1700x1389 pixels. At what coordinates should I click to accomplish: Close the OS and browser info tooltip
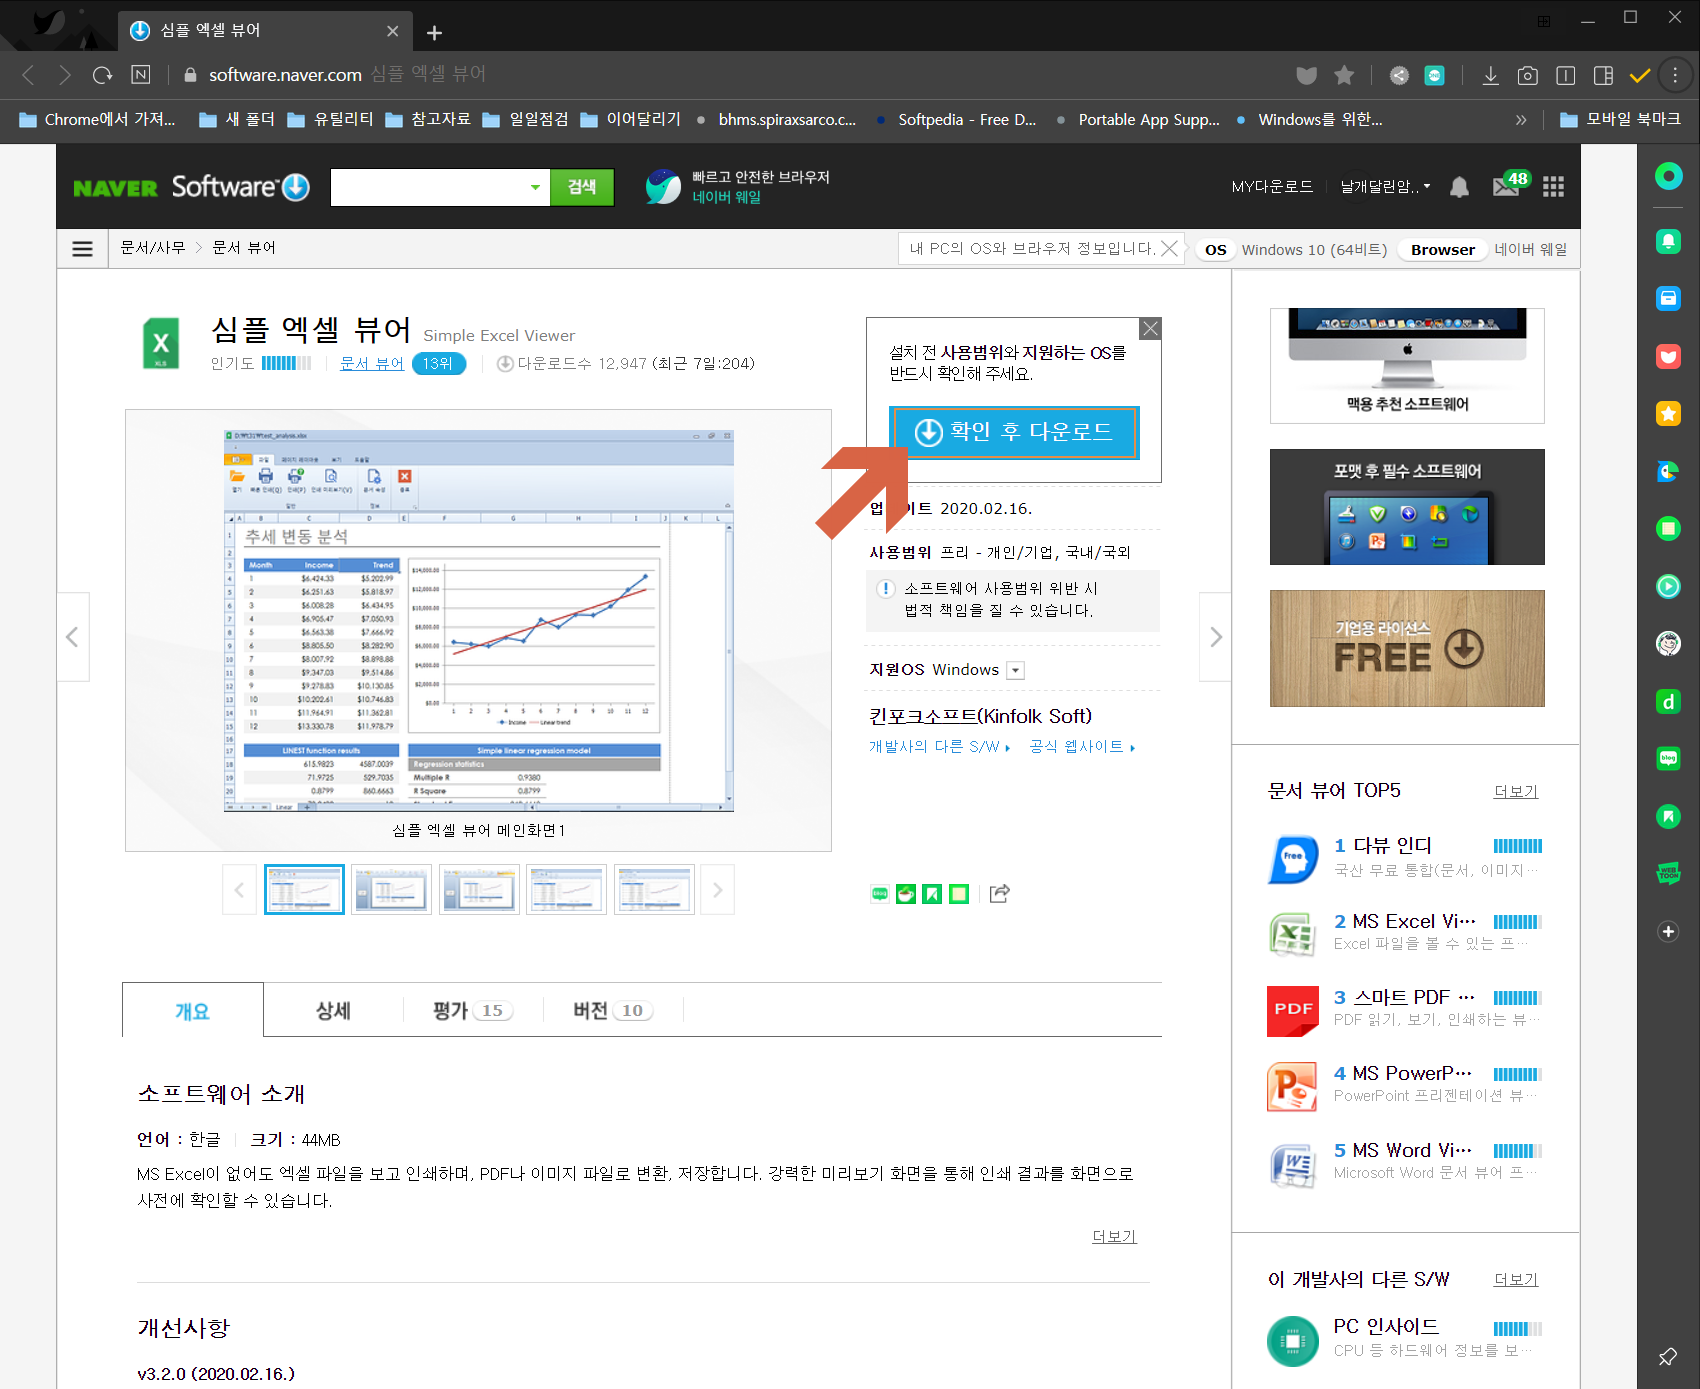(1169, 248)
